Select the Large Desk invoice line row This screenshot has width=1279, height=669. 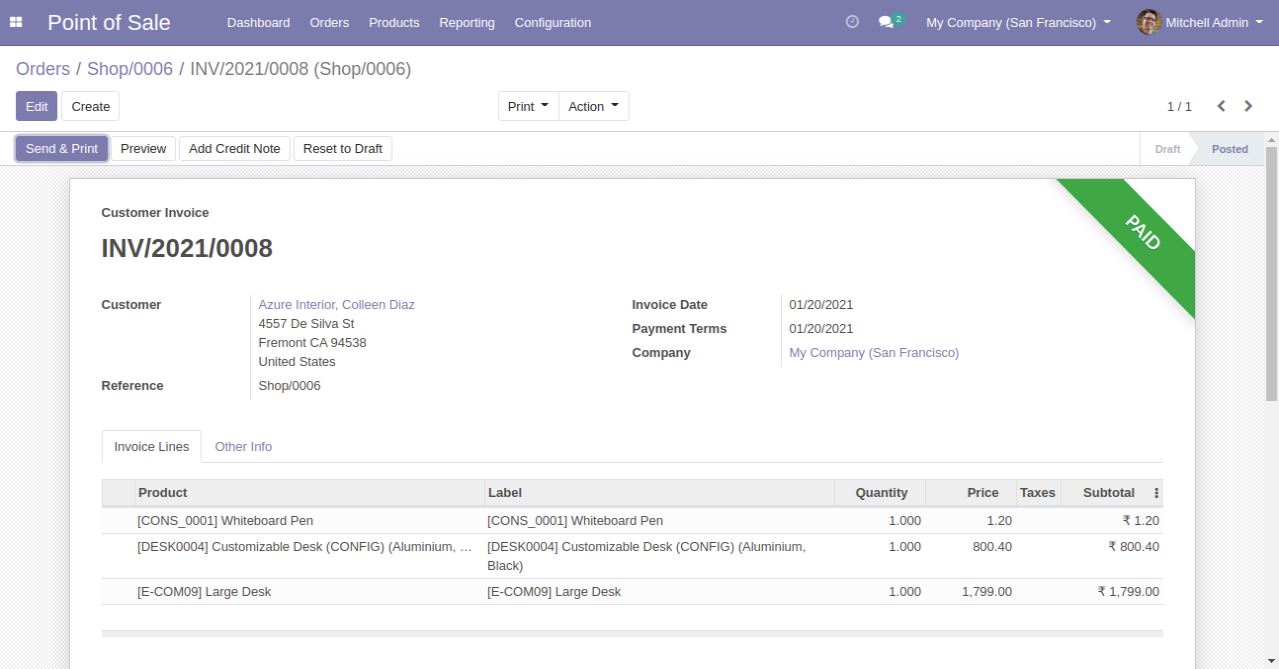click(632, 592)
